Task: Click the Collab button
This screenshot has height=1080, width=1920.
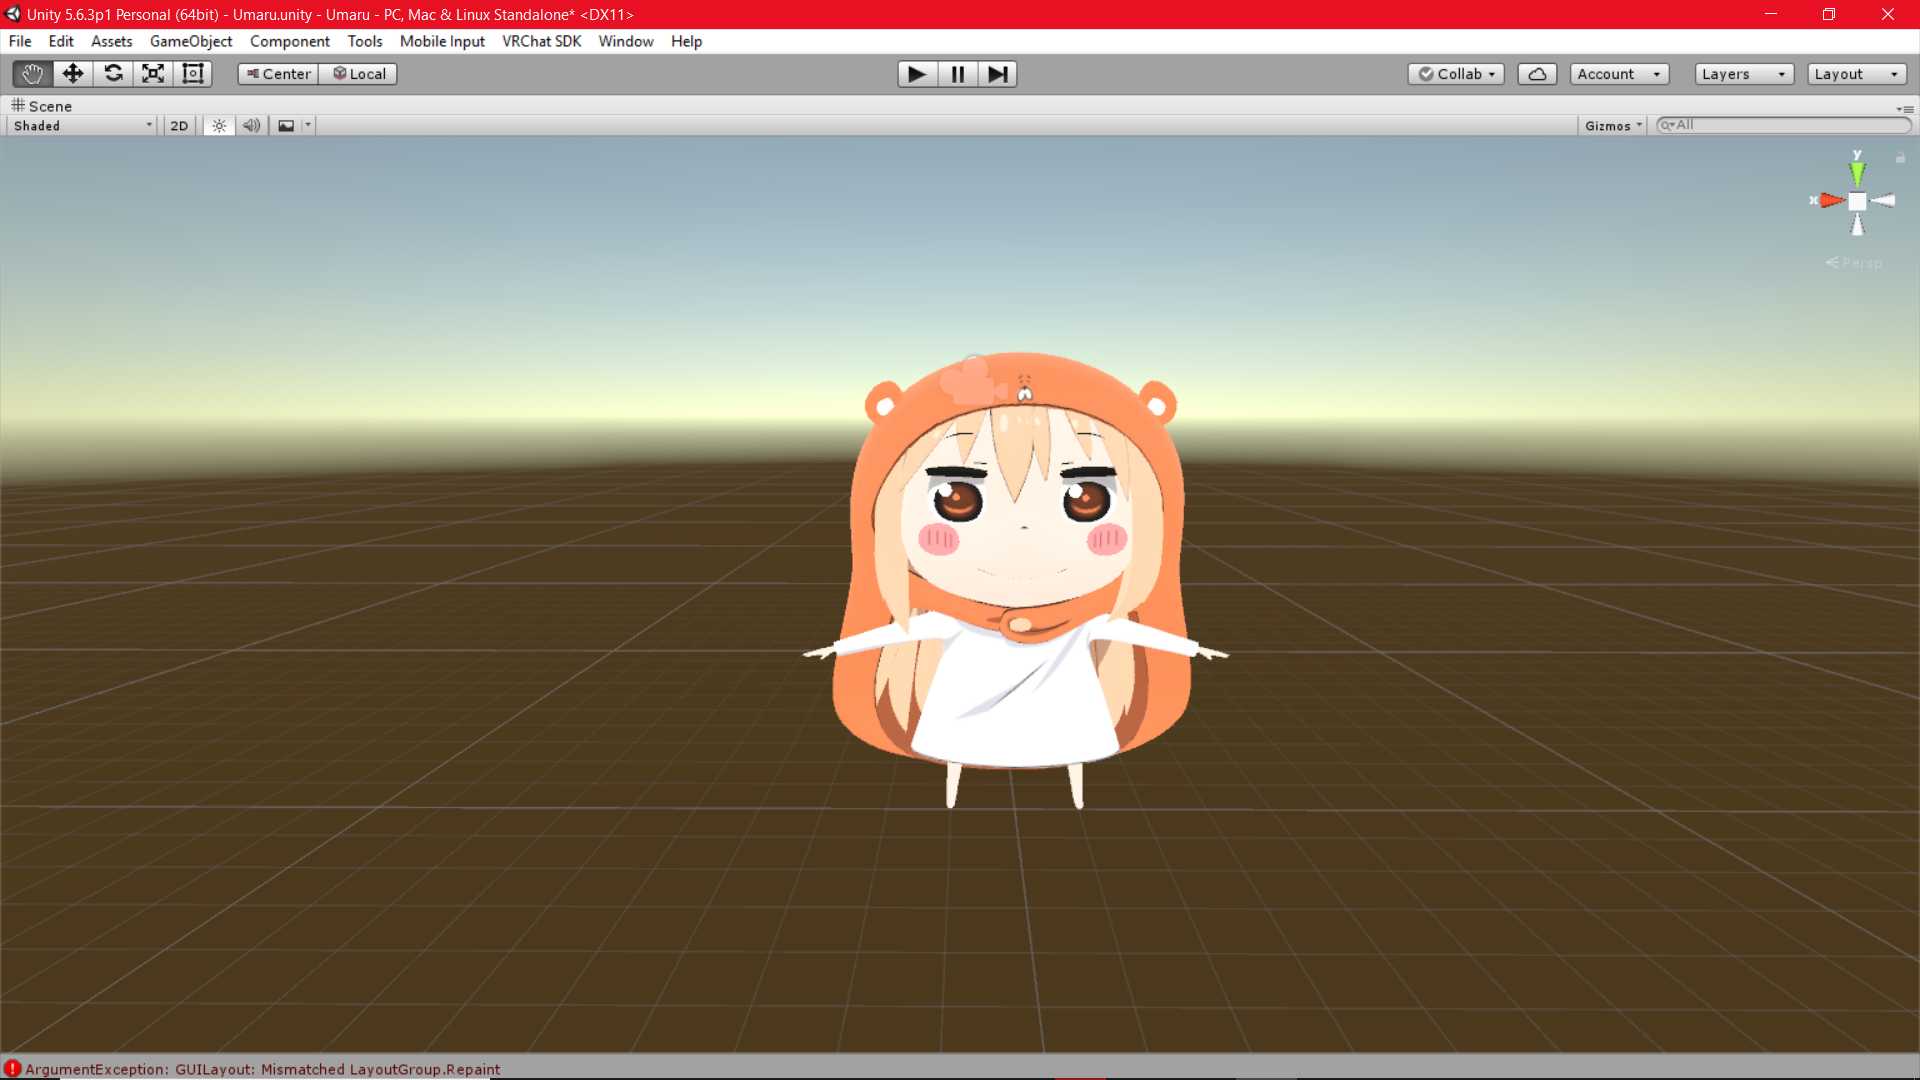Action: pos(1456,74)
